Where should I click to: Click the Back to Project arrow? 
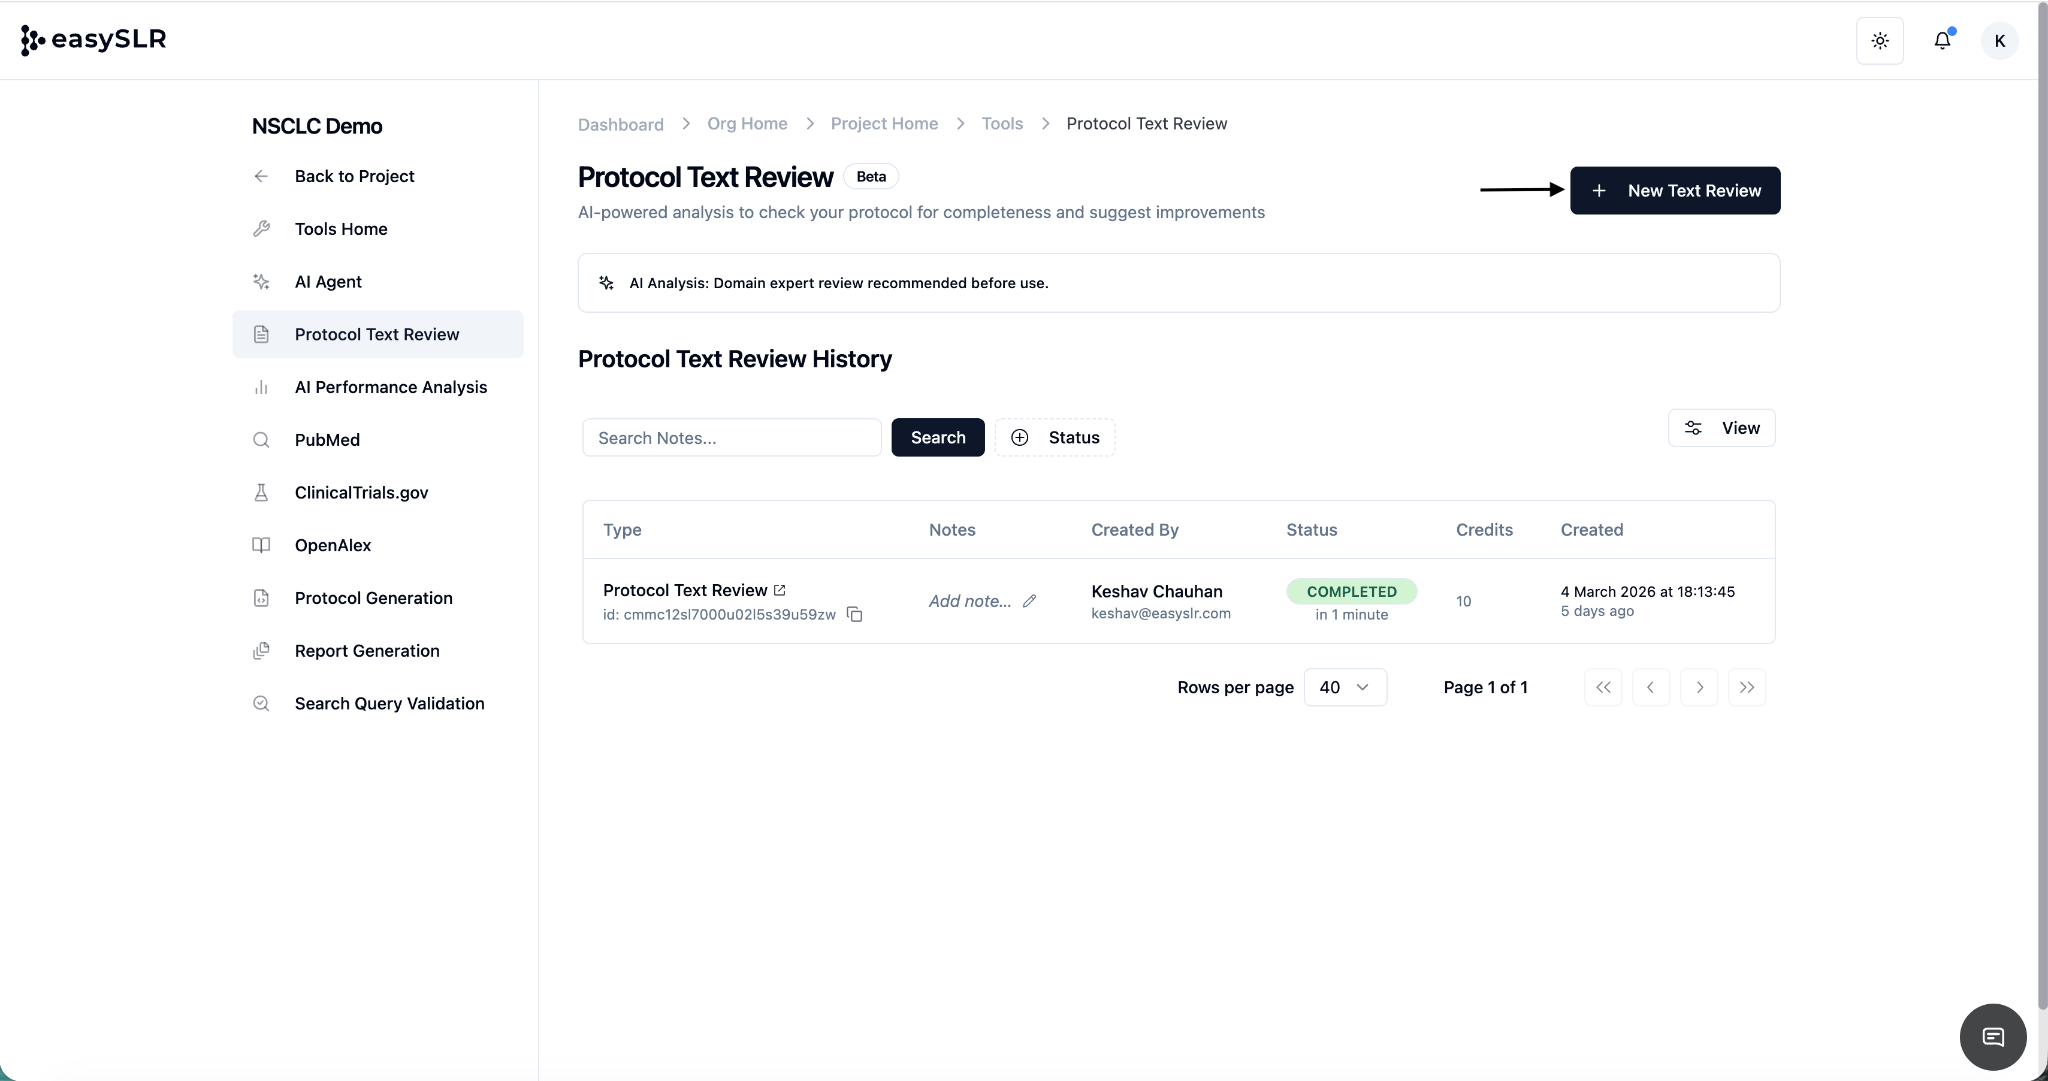[262, 176]
